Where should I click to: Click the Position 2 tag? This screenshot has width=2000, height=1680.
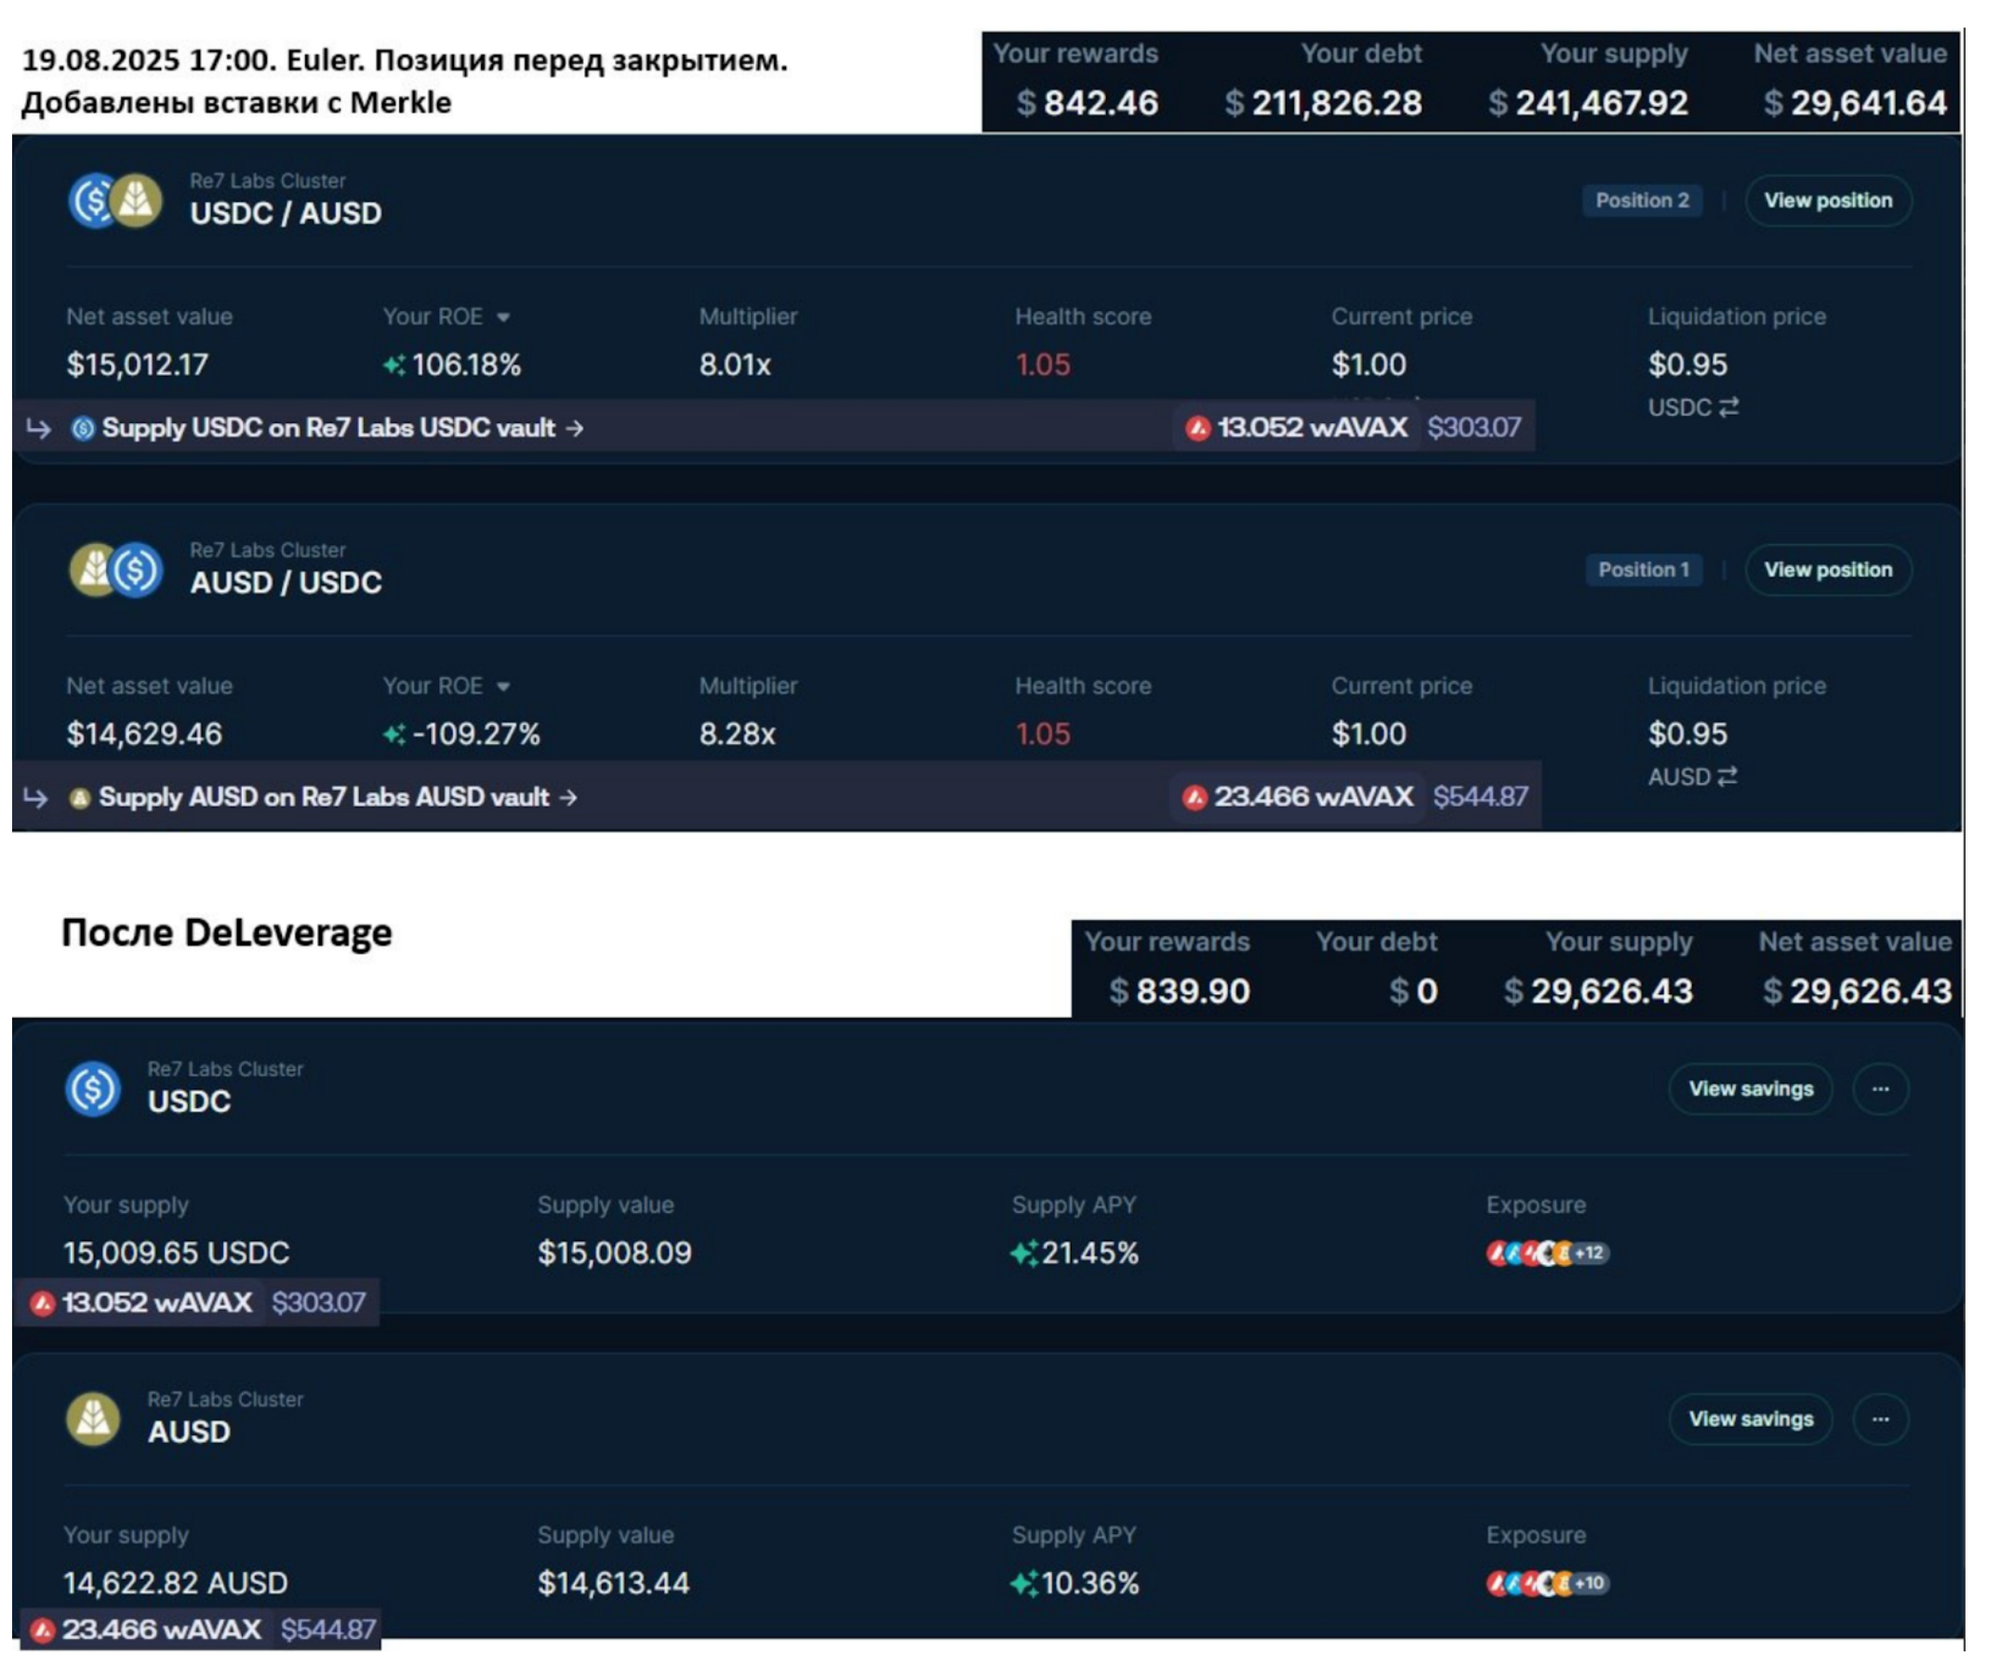tap(1642, 200)
